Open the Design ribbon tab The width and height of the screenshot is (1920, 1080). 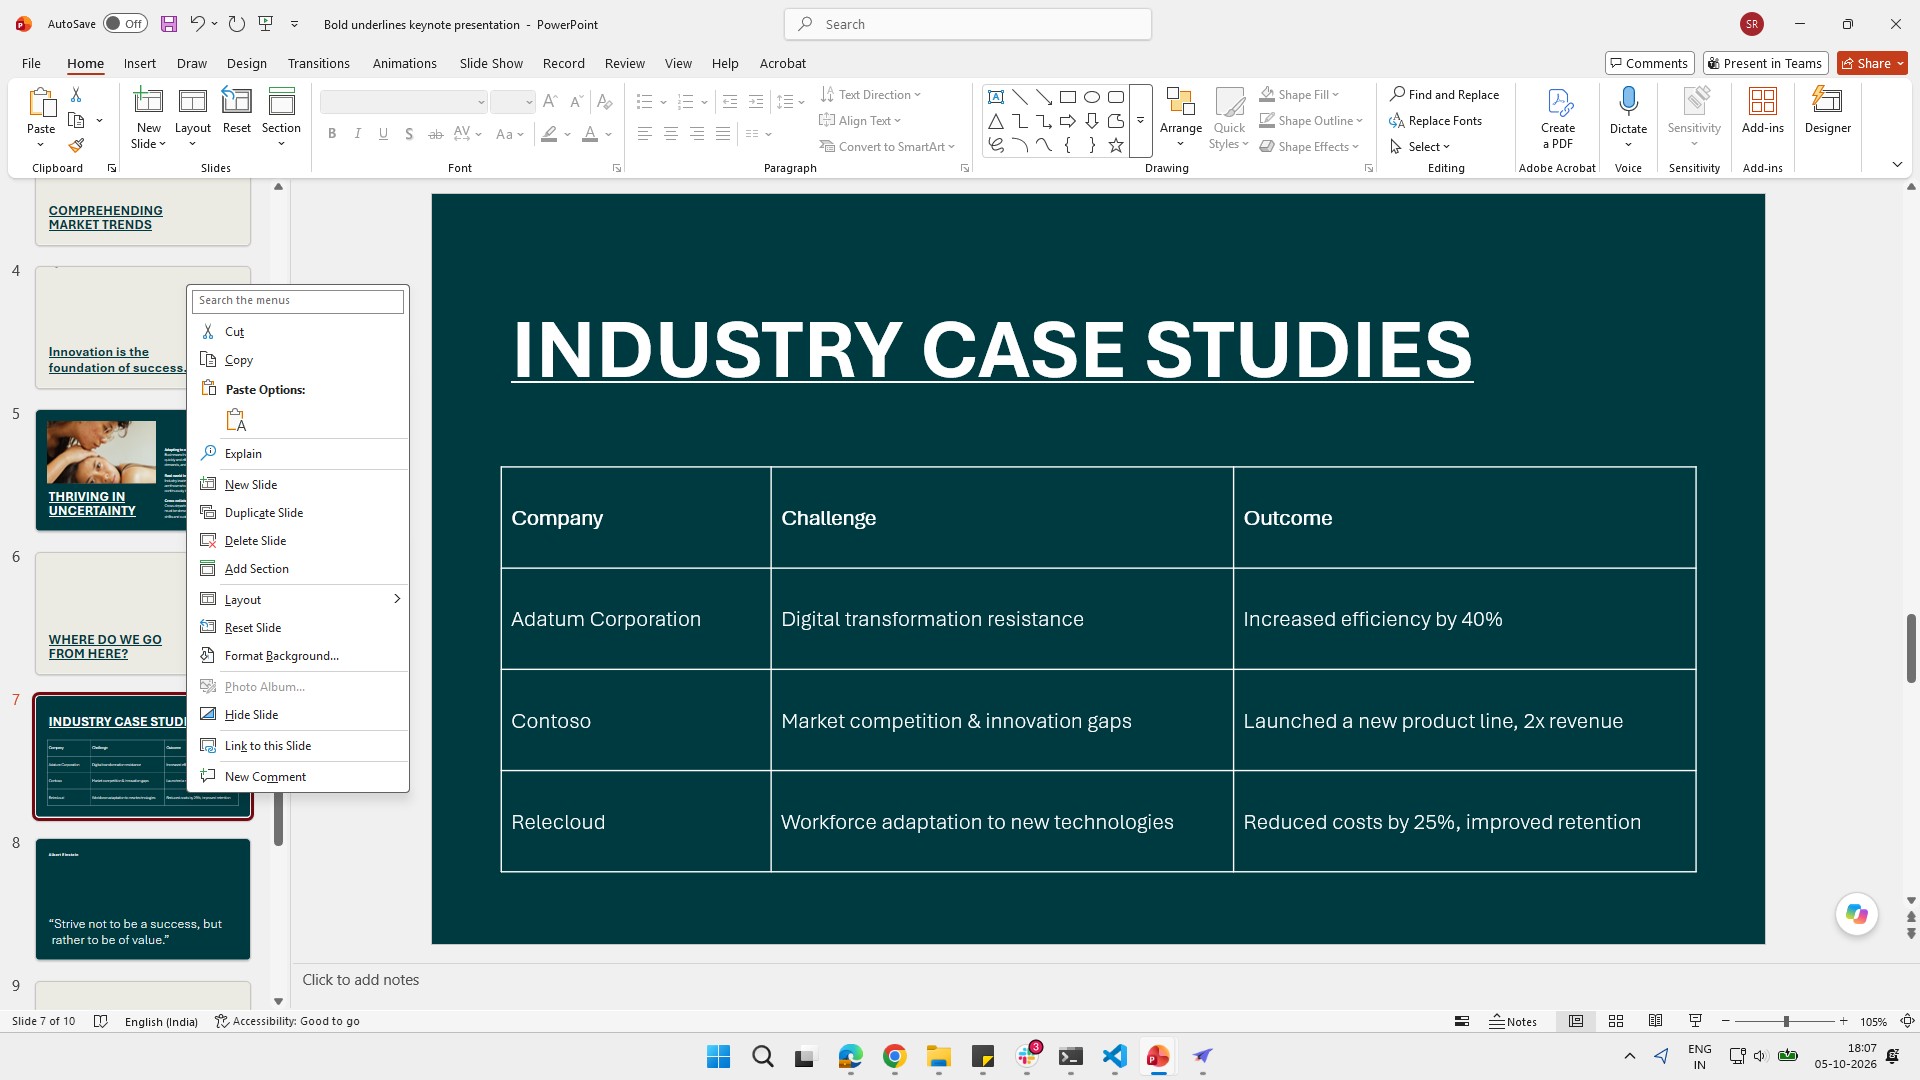click(246, 63)
